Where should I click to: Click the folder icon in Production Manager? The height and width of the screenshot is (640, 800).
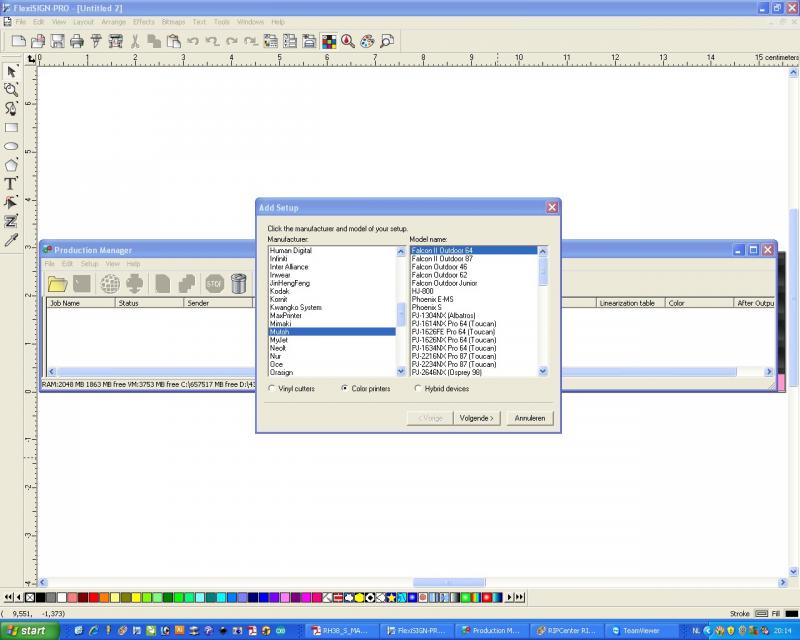pyautogui.click(x=58, y=284)
